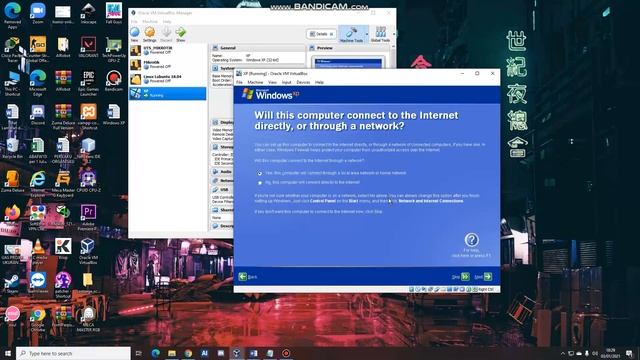Click the question mark help icon in XP setup
This screenshot has width=640, height=360.
pyautogui.click(x=471, y=240)
